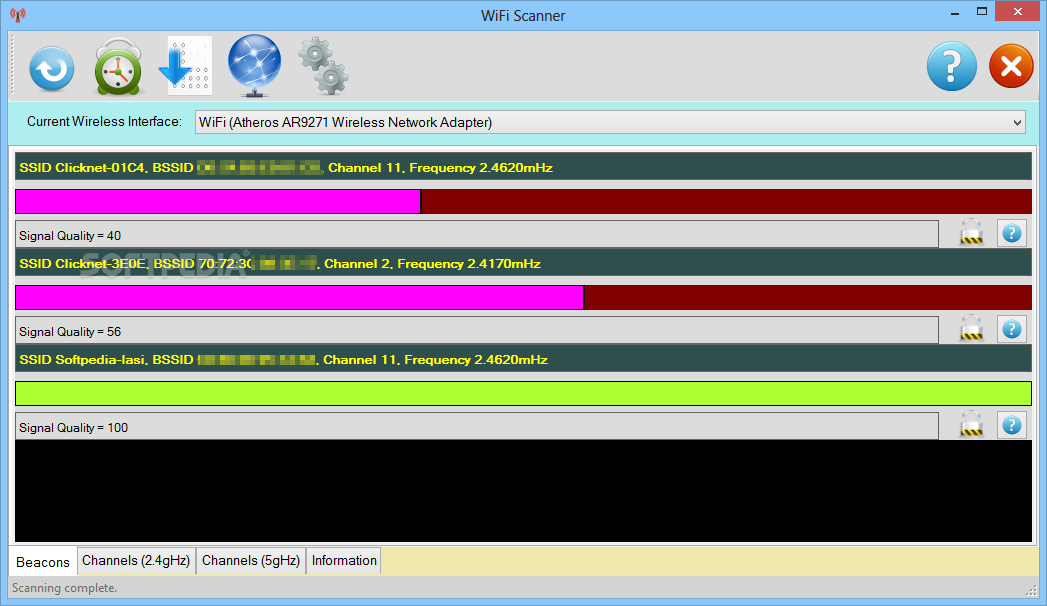Click the 'Scanning complete.' status text
This screenshot has width=1047, height=606.
pyautogui.click(x=64, y=588)
